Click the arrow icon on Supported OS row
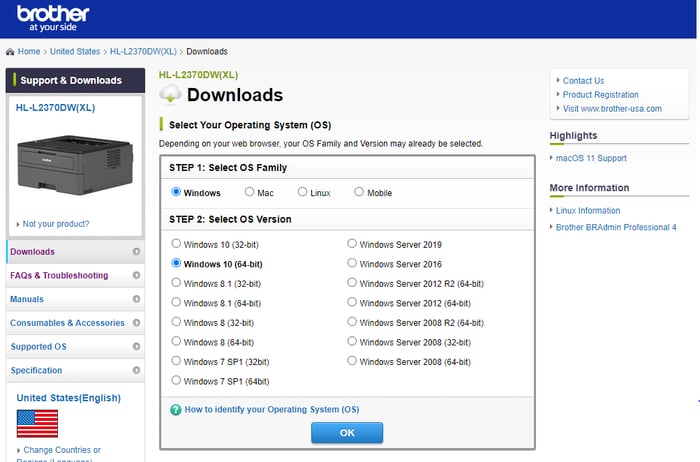The image size is (700, 462). [x=136, y=346]
